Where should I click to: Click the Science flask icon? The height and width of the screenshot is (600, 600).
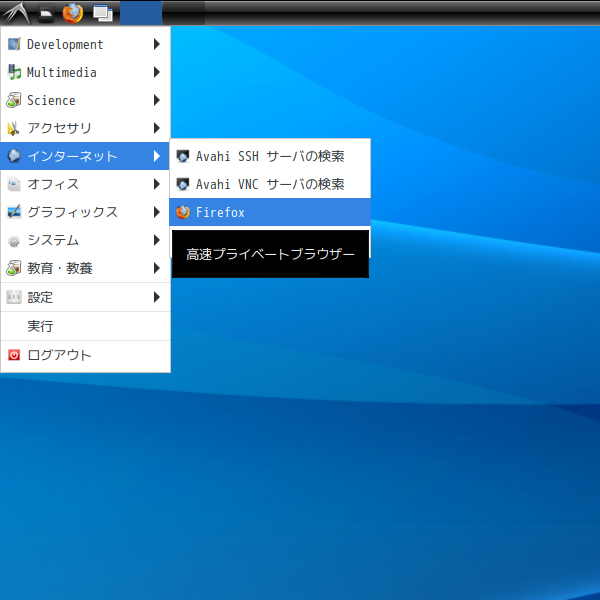tap(14, 100)
